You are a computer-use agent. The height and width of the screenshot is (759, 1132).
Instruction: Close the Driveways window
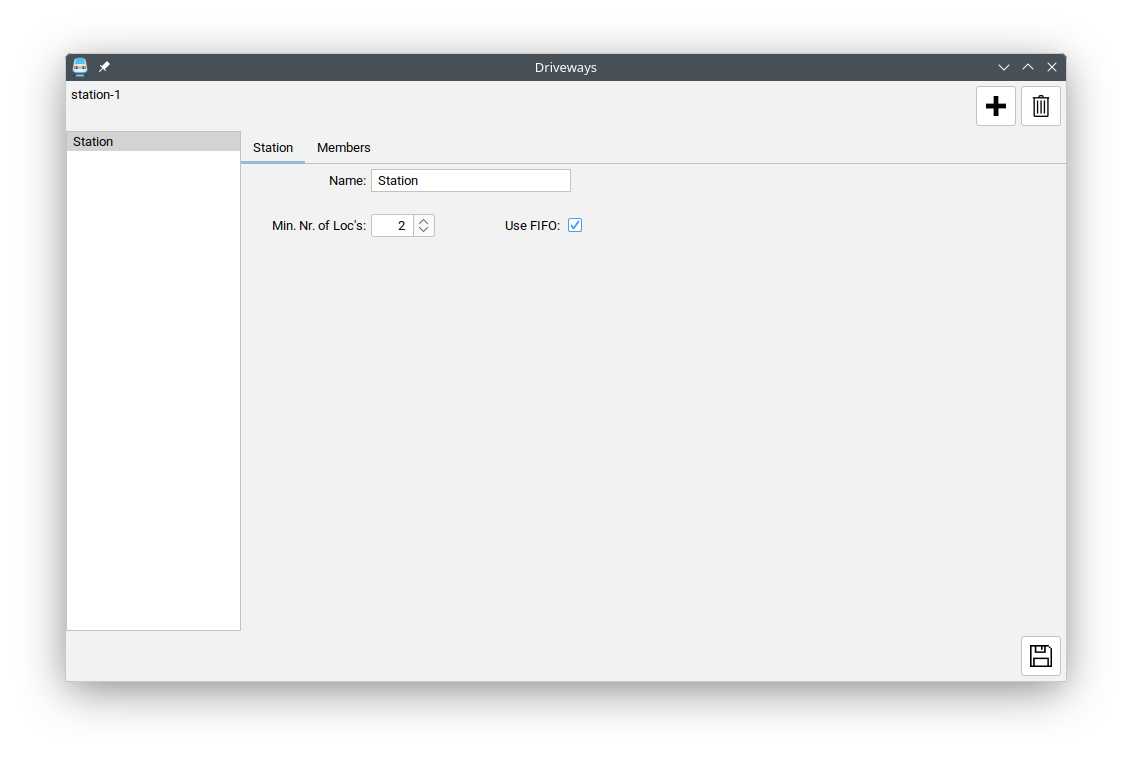pyautogui.click(x=1052, y=67)
